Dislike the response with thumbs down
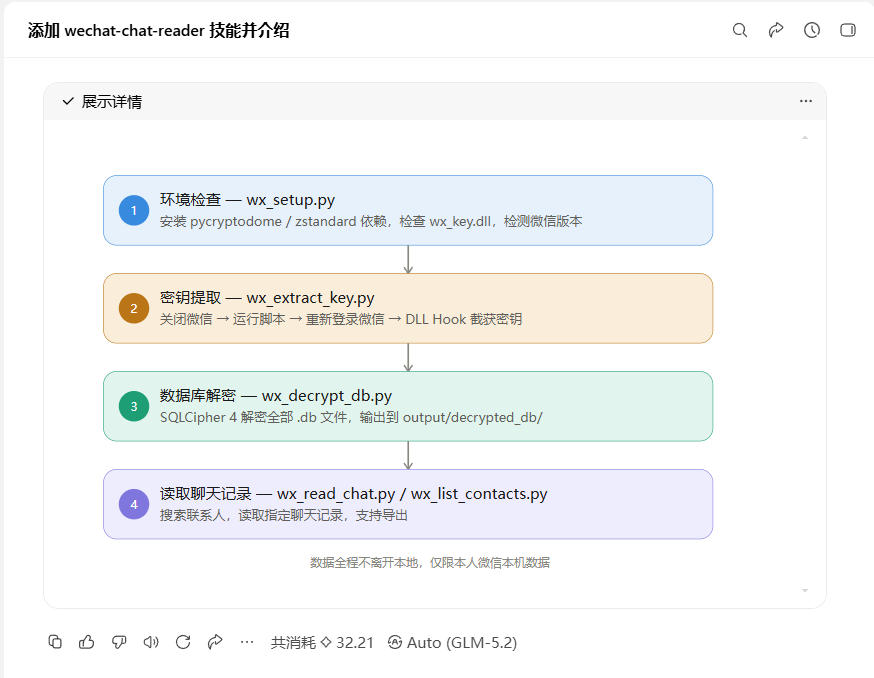 coord(119,642)
